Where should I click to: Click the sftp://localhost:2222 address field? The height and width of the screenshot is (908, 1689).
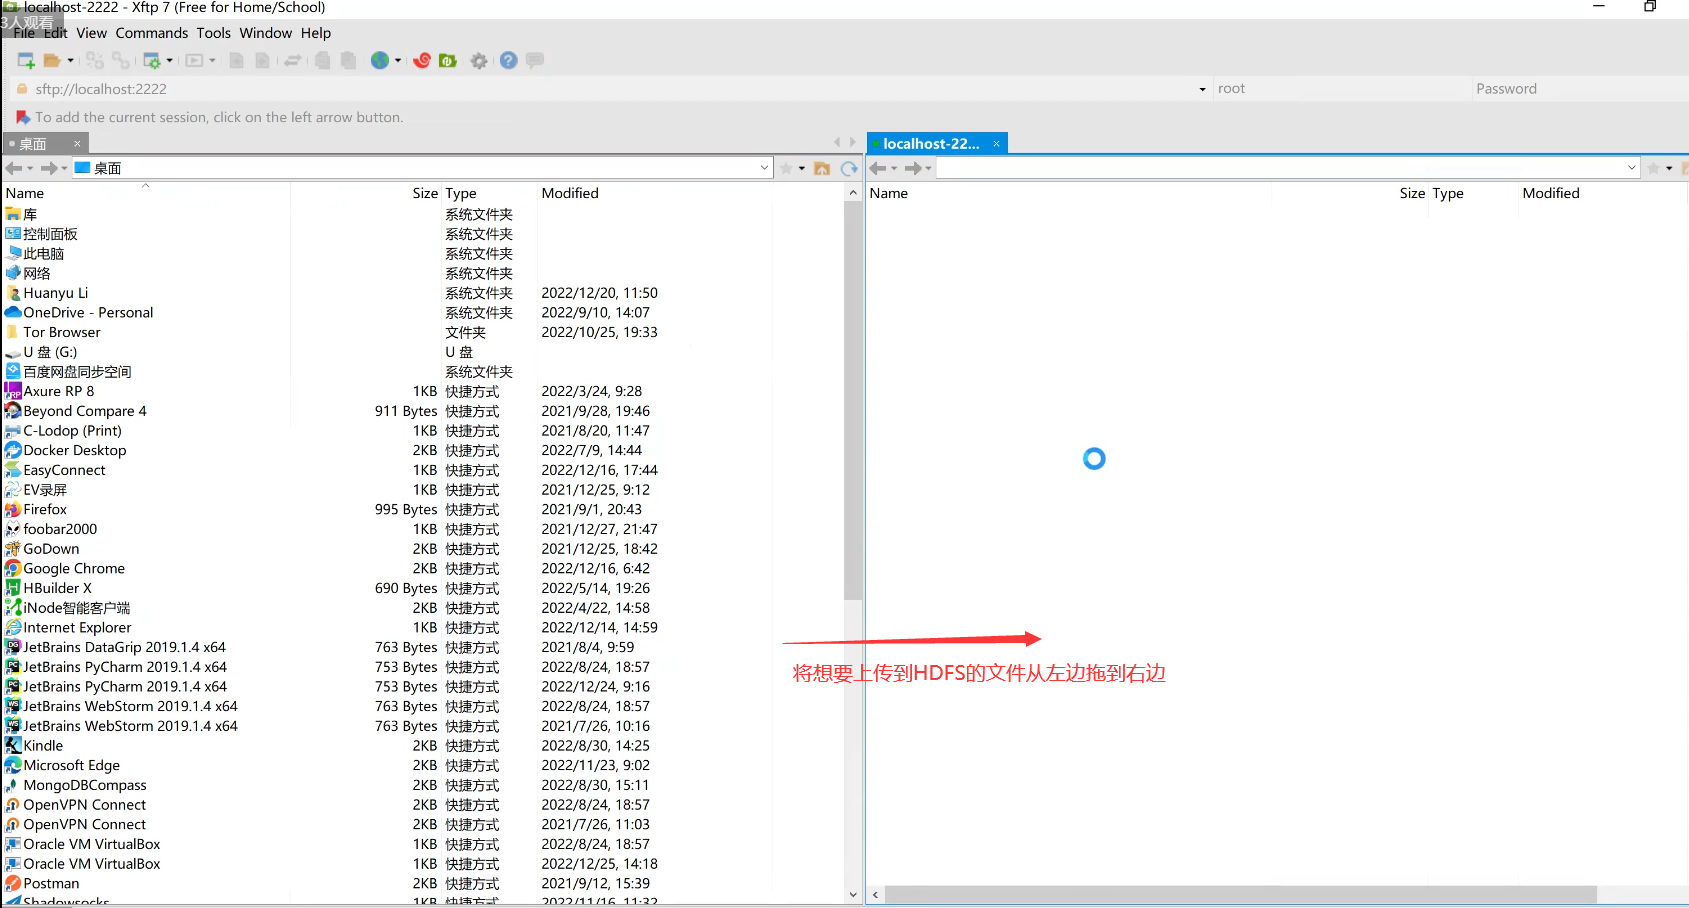click(613, 89)
